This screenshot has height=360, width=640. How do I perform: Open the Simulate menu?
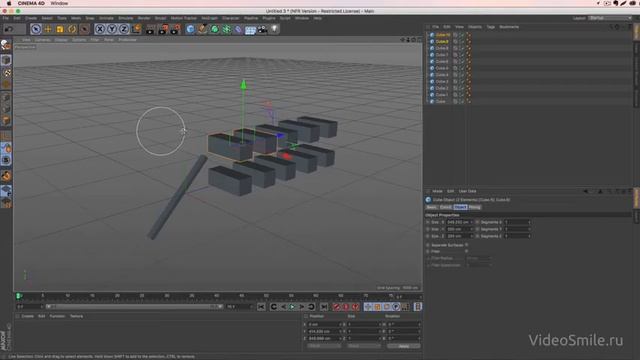click(125, 18)
